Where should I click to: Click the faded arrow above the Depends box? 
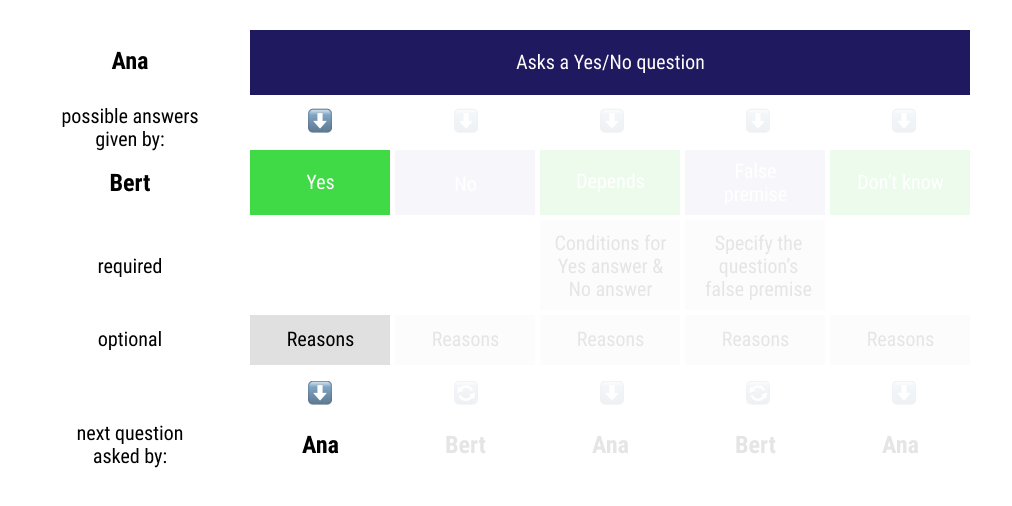(x=611, y=122)
